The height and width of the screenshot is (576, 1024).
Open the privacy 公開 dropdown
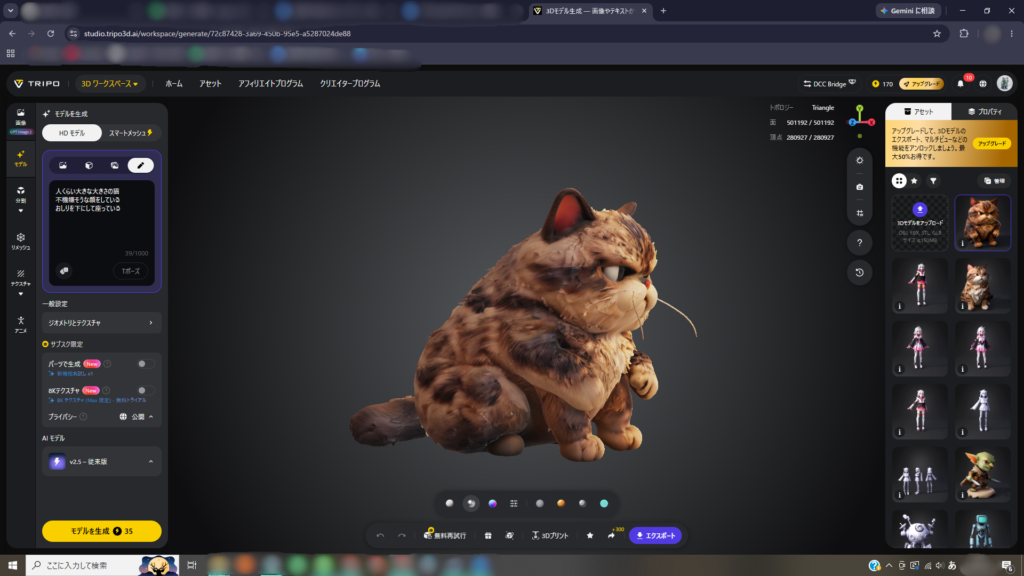coord(136,417)
